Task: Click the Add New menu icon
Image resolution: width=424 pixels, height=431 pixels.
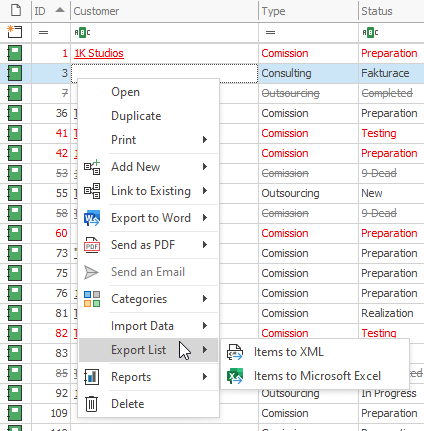Action: click(92, 167)
